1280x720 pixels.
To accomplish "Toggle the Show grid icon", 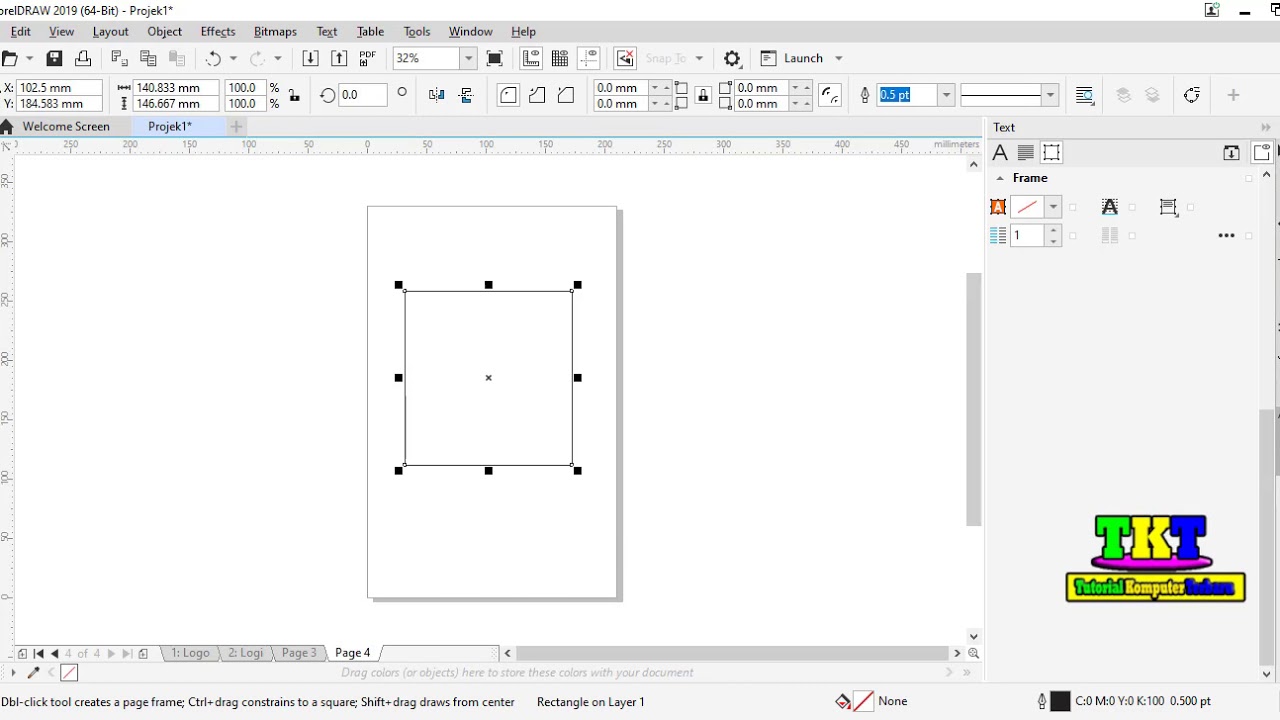I will coord(560,59).
